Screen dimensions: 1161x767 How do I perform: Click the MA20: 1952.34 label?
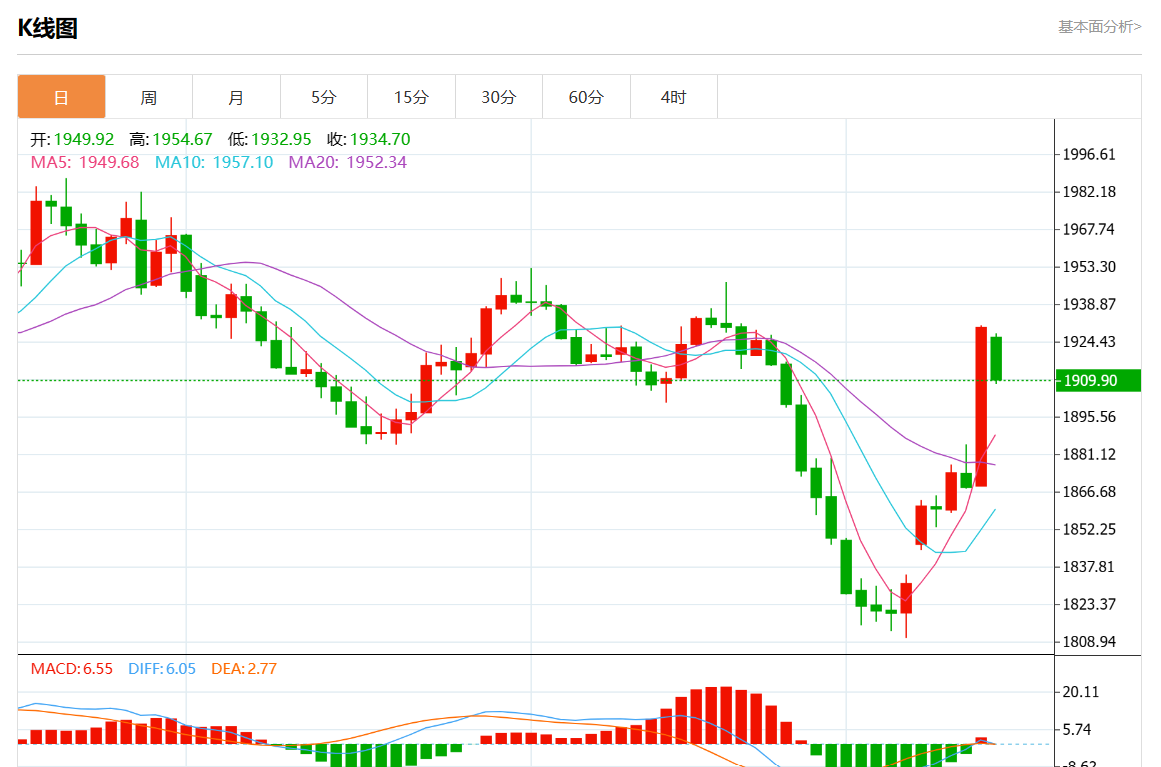point(347,162)
